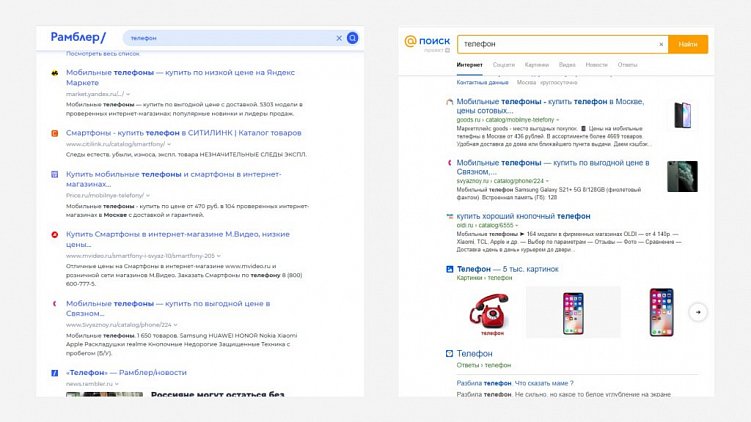Open Купить мобильные телефоны и смартфоны link
Image resolution: width=751 pixels, height=422 pixels.
coord(173,179)
